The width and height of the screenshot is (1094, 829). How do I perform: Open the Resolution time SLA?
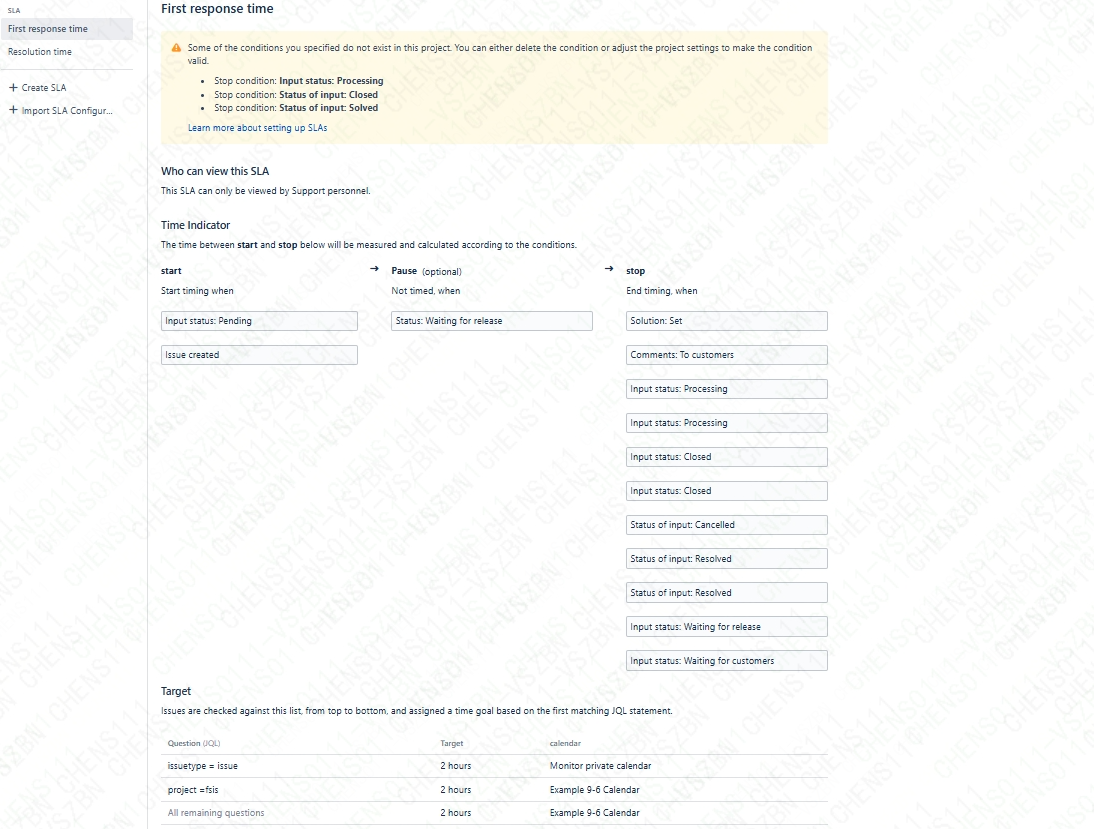click(x=66, y=52)
